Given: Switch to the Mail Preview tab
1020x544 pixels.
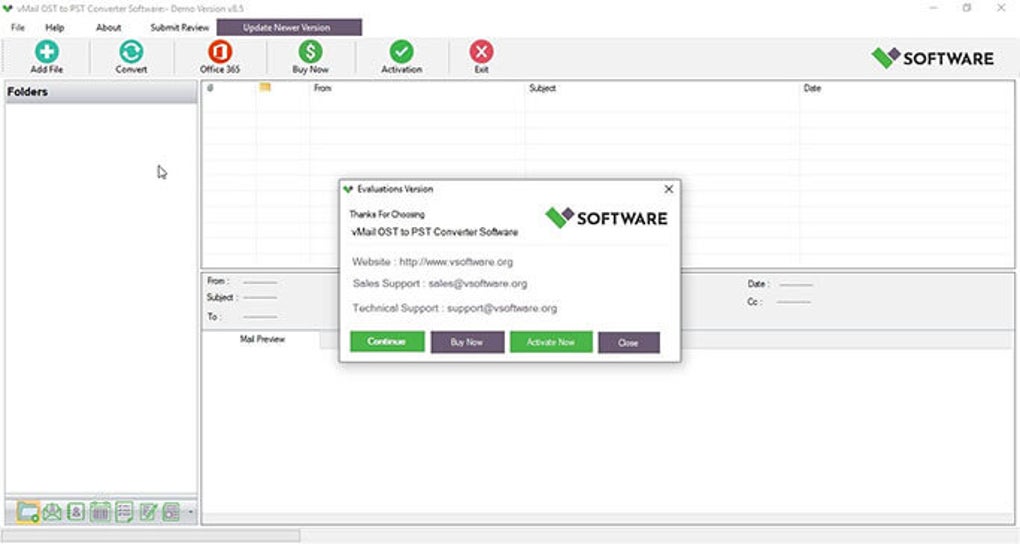Looking at the screenshot, I should point(262,339).
